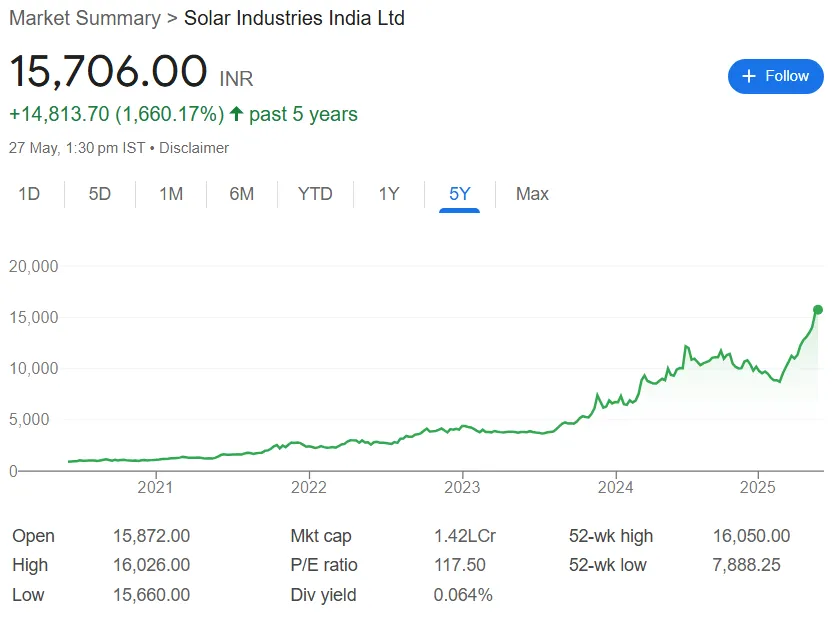Click the 52-wk high label

pyautogui.click(x=611, y=536)
